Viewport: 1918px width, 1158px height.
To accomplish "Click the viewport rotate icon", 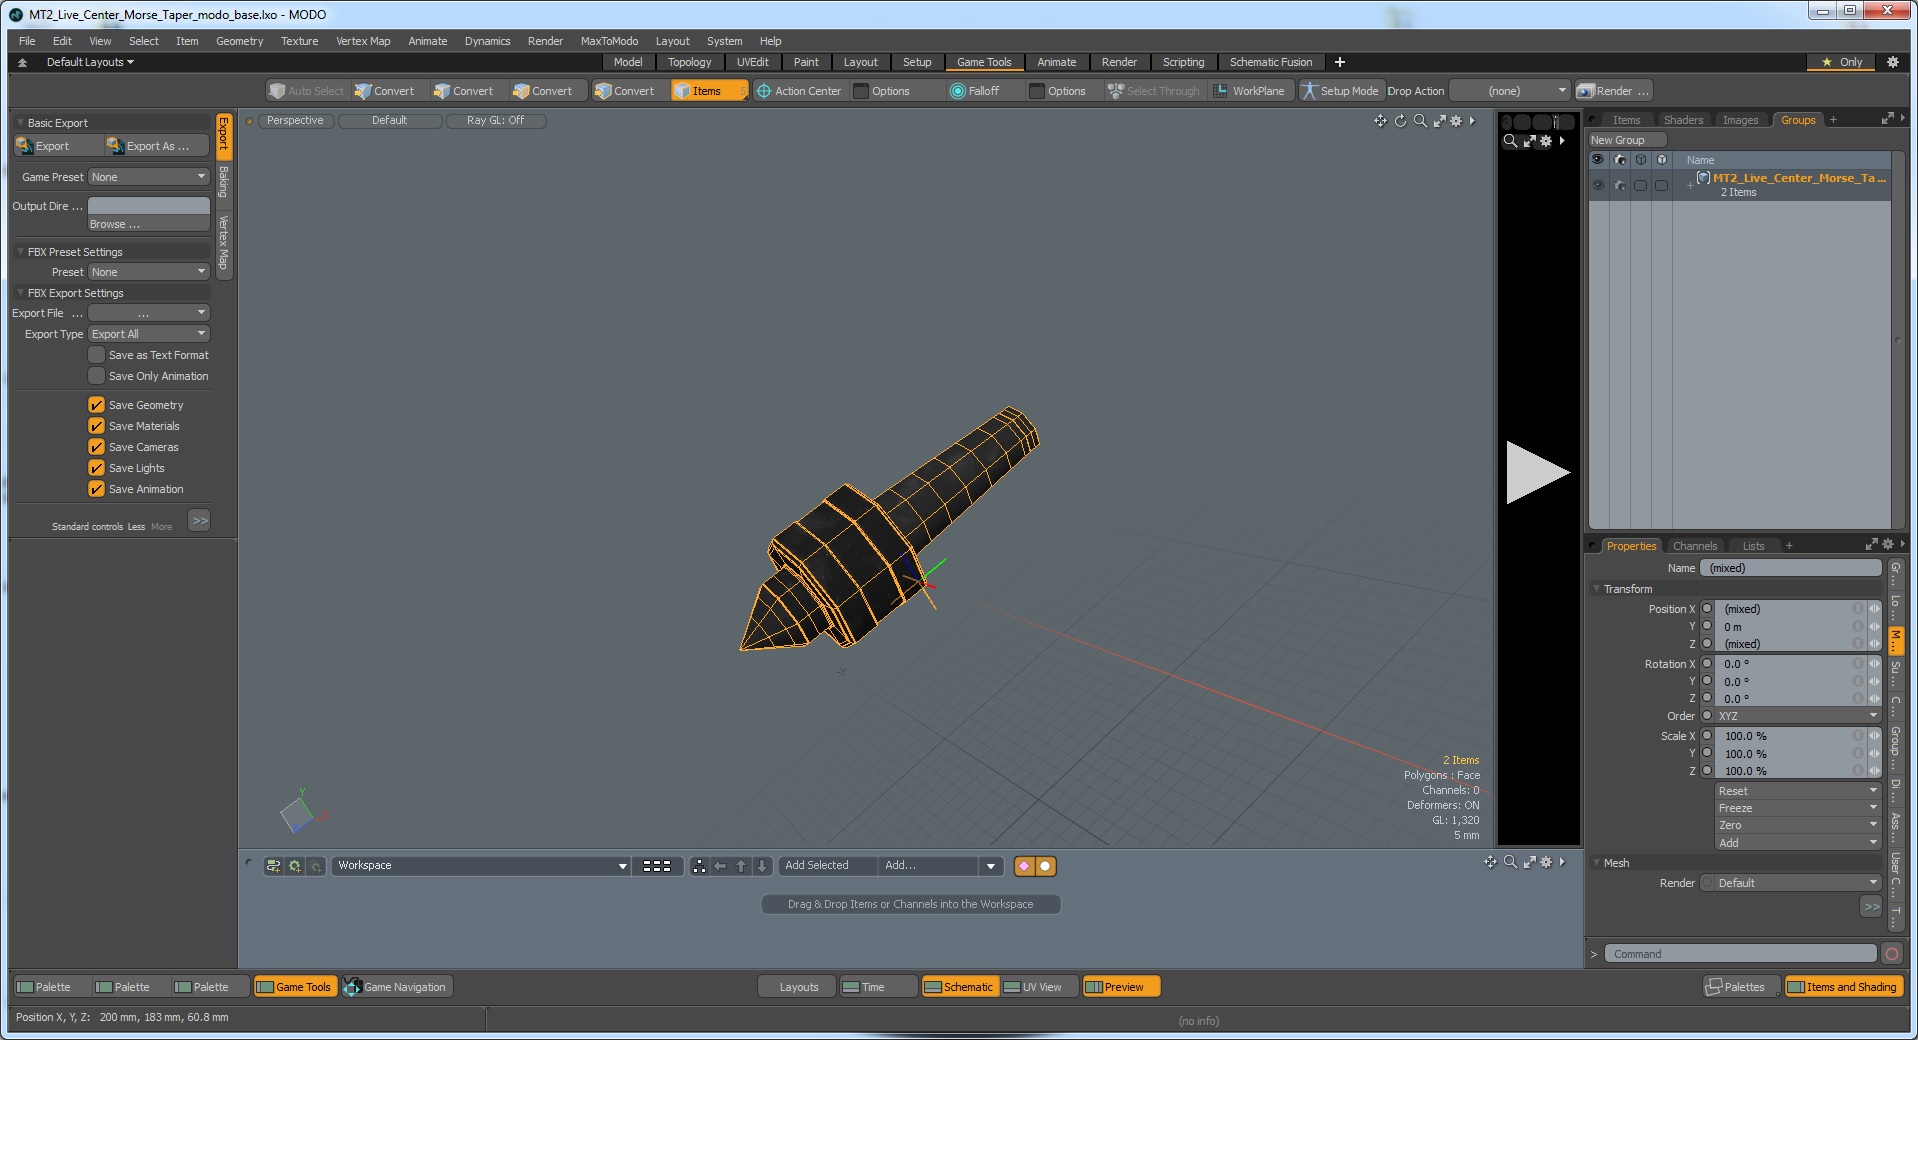I will point(1400,121).
